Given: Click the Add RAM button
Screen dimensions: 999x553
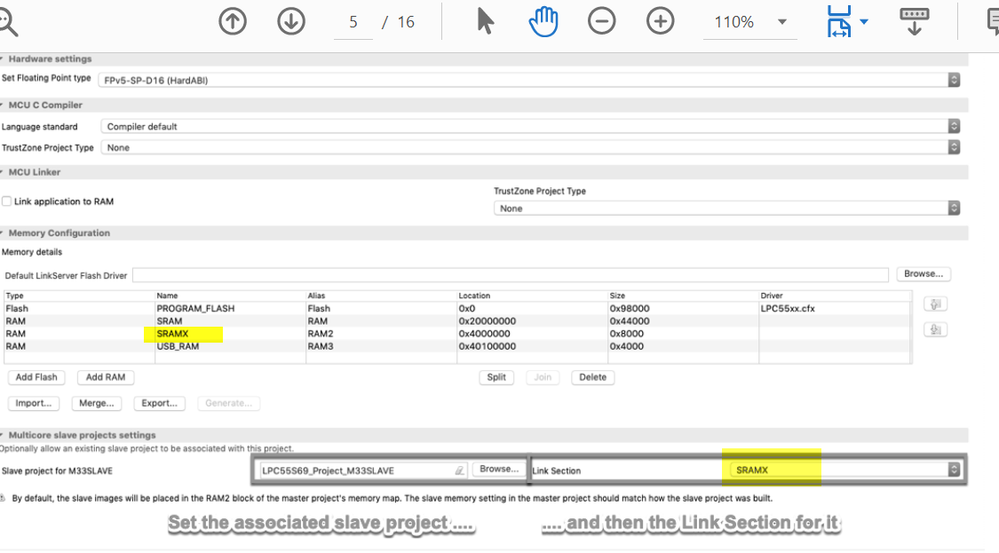Looking at the screenshot, I should pos(106,377).
